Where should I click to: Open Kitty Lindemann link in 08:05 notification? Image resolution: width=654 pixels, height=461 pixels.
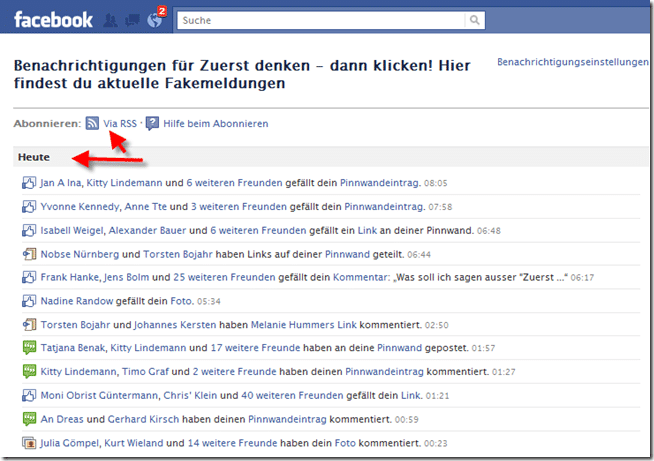coord(124,183)
